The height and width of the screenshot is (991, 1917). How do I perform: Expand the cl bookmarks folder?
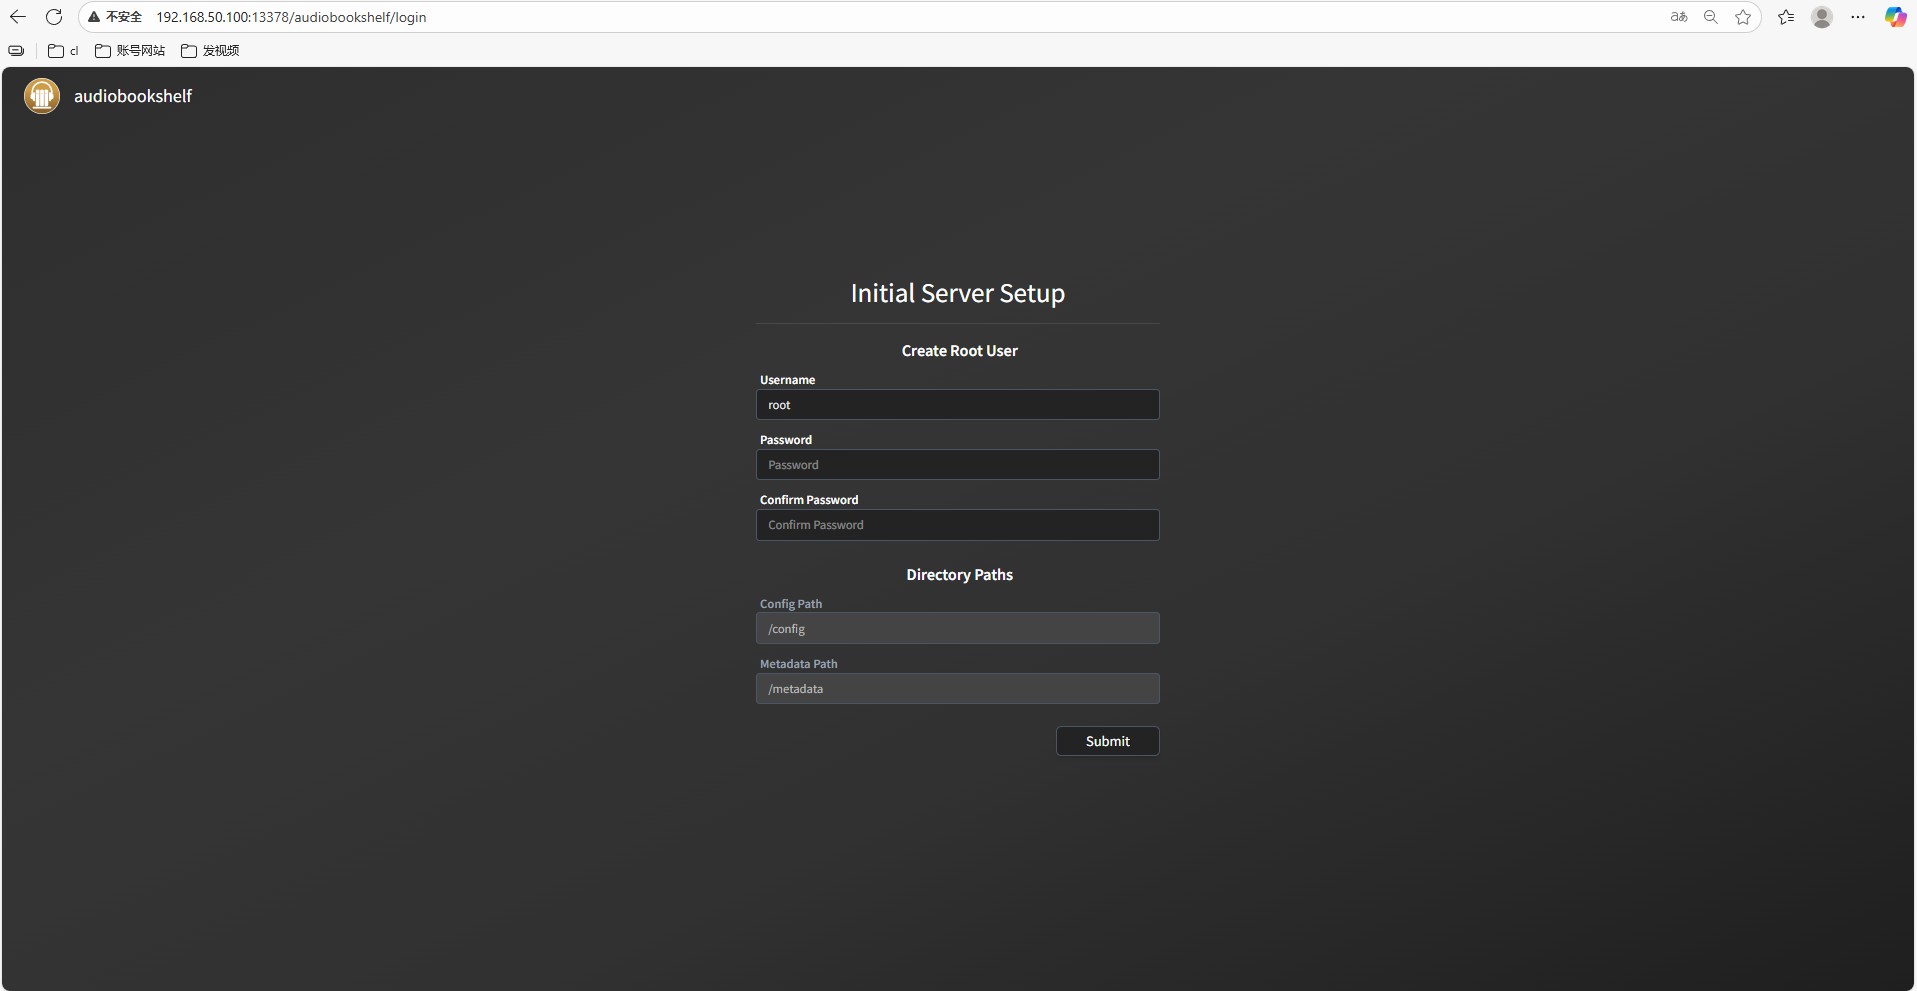(63, 51)
